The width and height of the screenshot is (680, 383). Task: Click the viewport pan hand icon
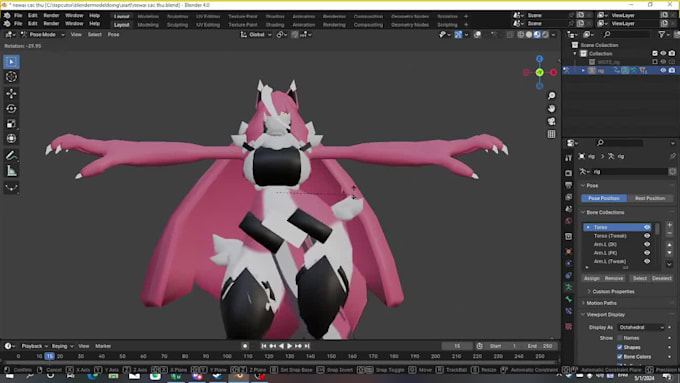click(551, 108)
